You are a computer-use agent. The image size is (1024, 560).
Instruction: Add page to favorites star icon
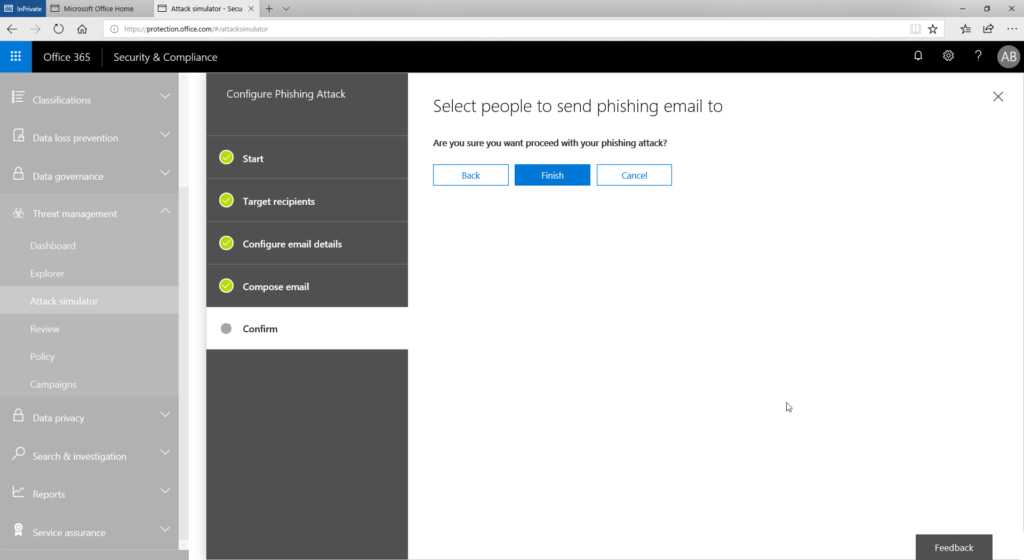click(933, 29)
